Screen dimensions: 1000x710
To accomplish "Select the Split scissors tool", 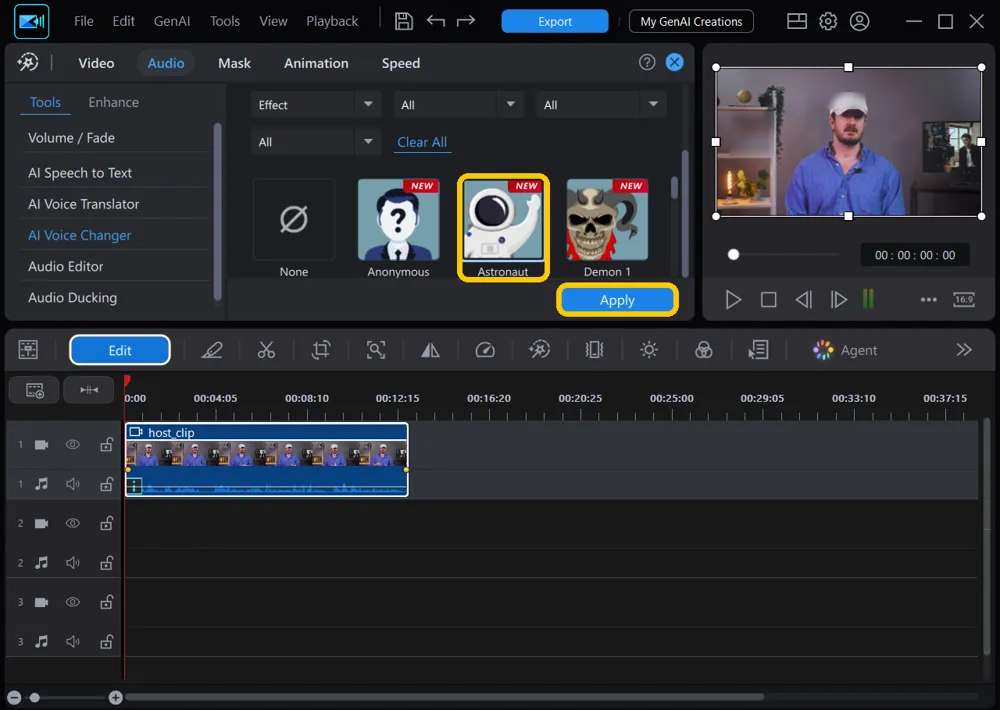I will [x=266, y=350].
